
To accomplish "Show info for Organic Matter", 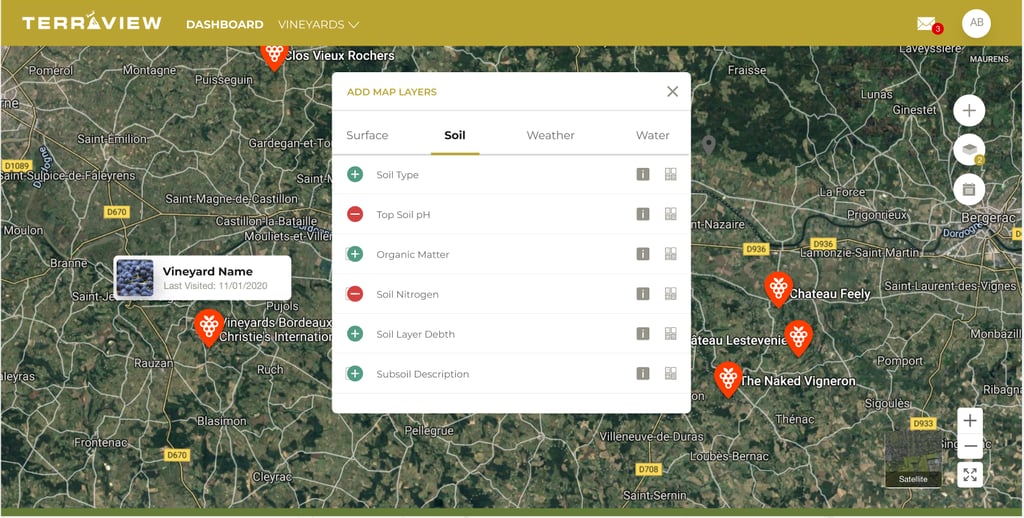I will coord(643,254).
